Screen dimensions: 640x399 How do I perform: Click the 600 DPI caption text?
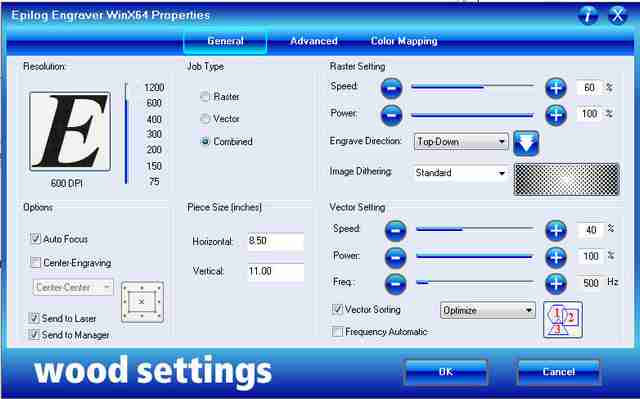[67, 184]
